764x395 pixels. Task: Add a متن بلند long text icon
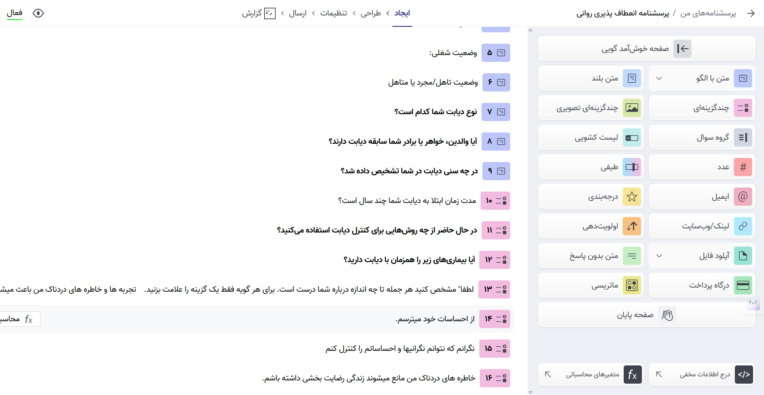(x=632, y=78)
